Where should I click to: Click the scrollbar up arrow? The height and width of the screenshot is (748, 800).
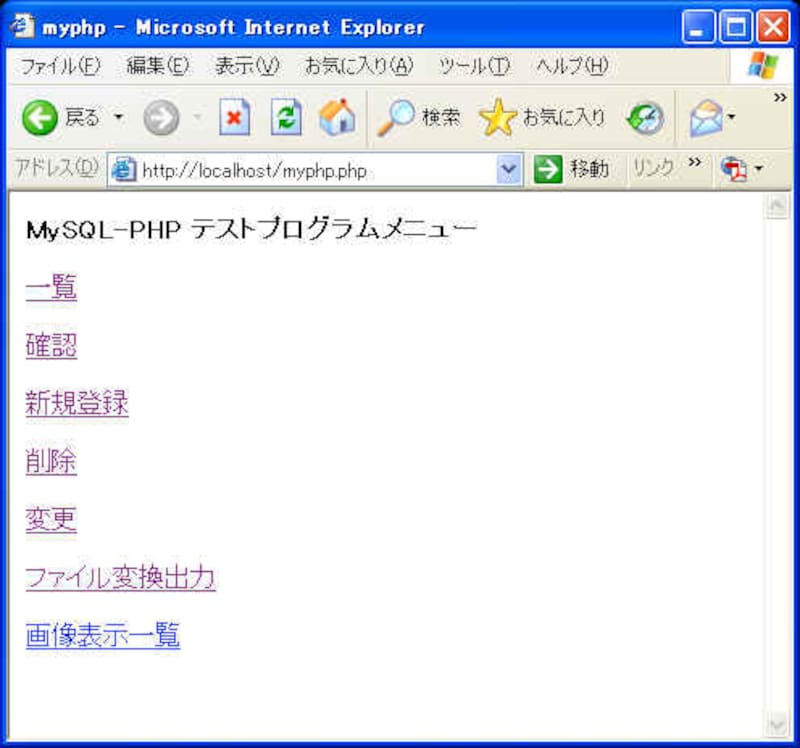pos(777,206)
